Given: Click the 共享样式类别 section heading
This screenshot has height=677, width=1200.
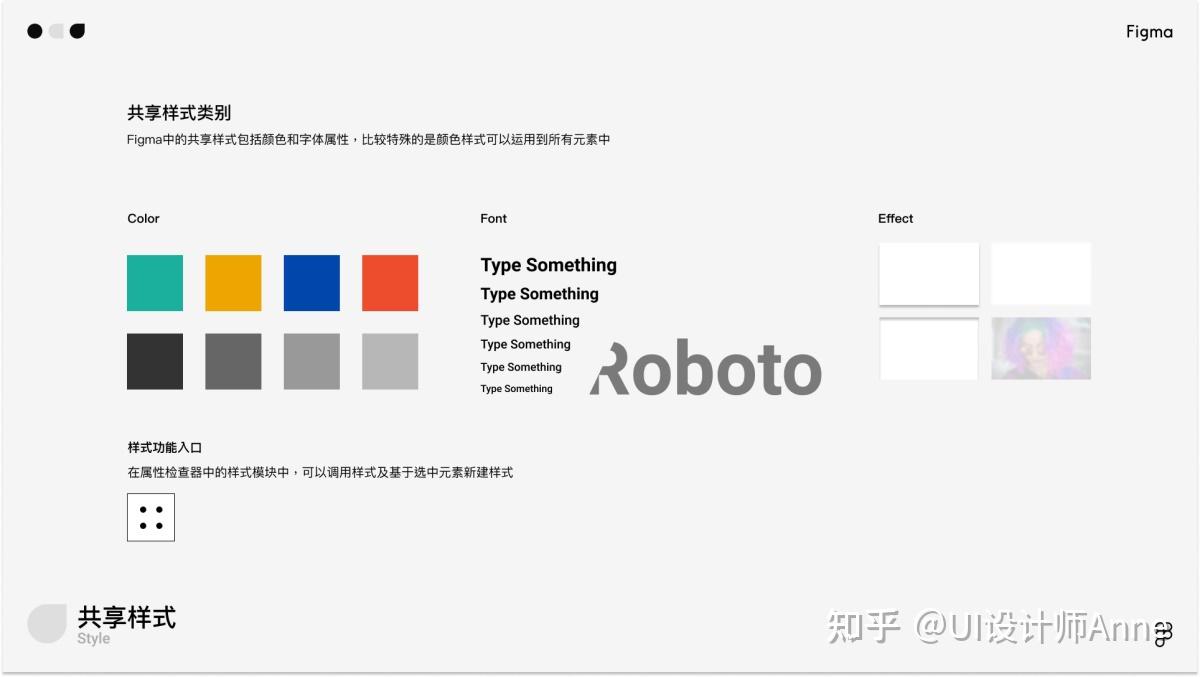Looking at the screenshot, I should click(178, 112).
